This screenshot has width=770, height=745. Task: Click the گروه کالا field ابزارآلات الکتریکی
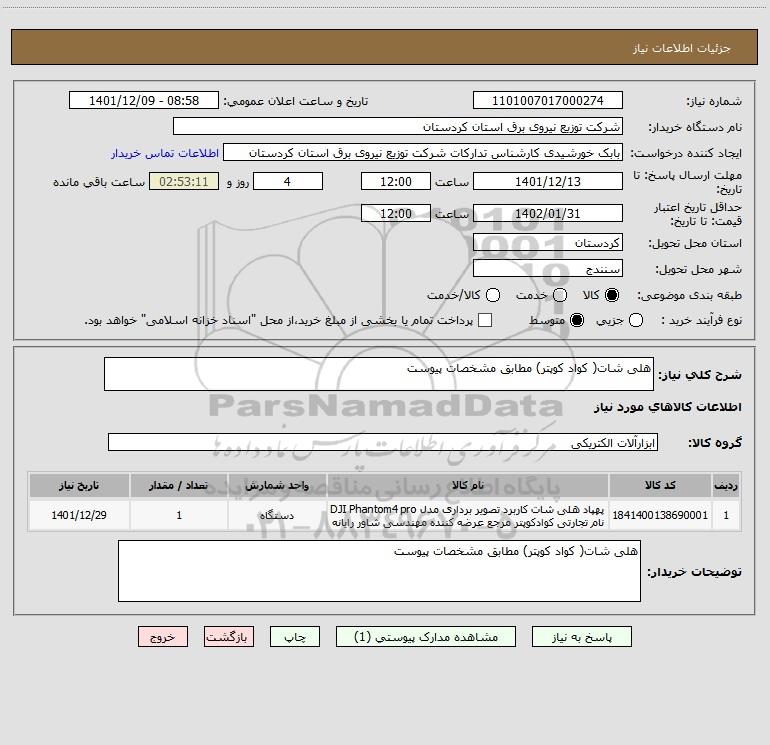coord(383,442)
